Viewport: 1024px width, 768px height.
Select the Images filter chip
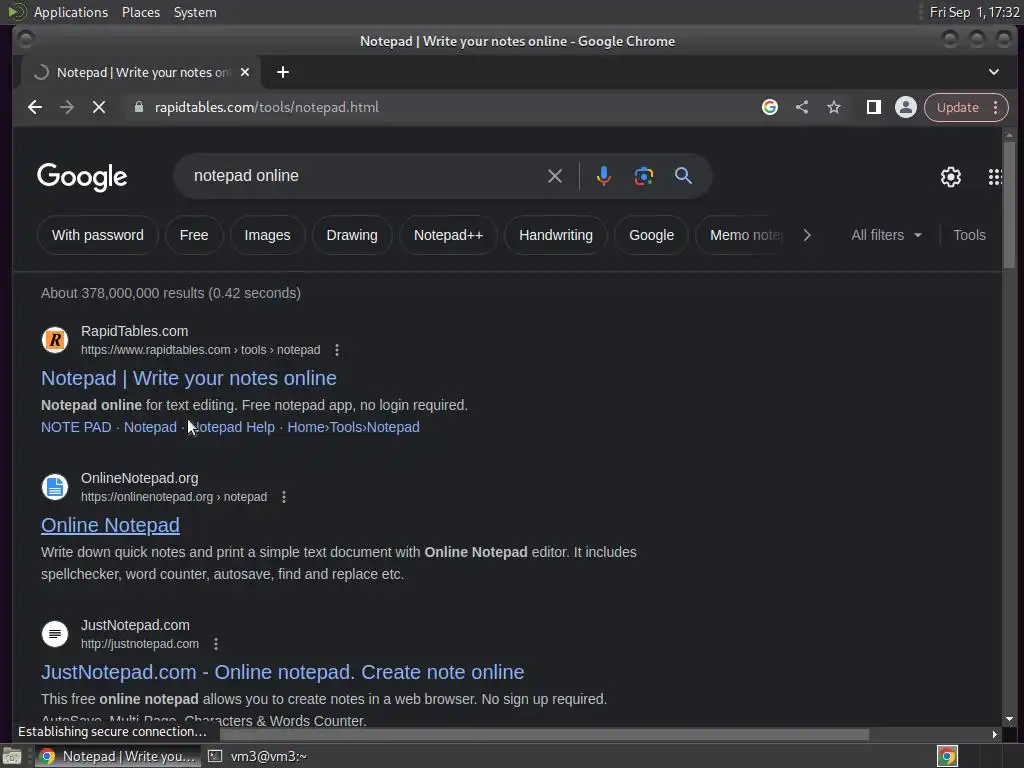(267, 235)
